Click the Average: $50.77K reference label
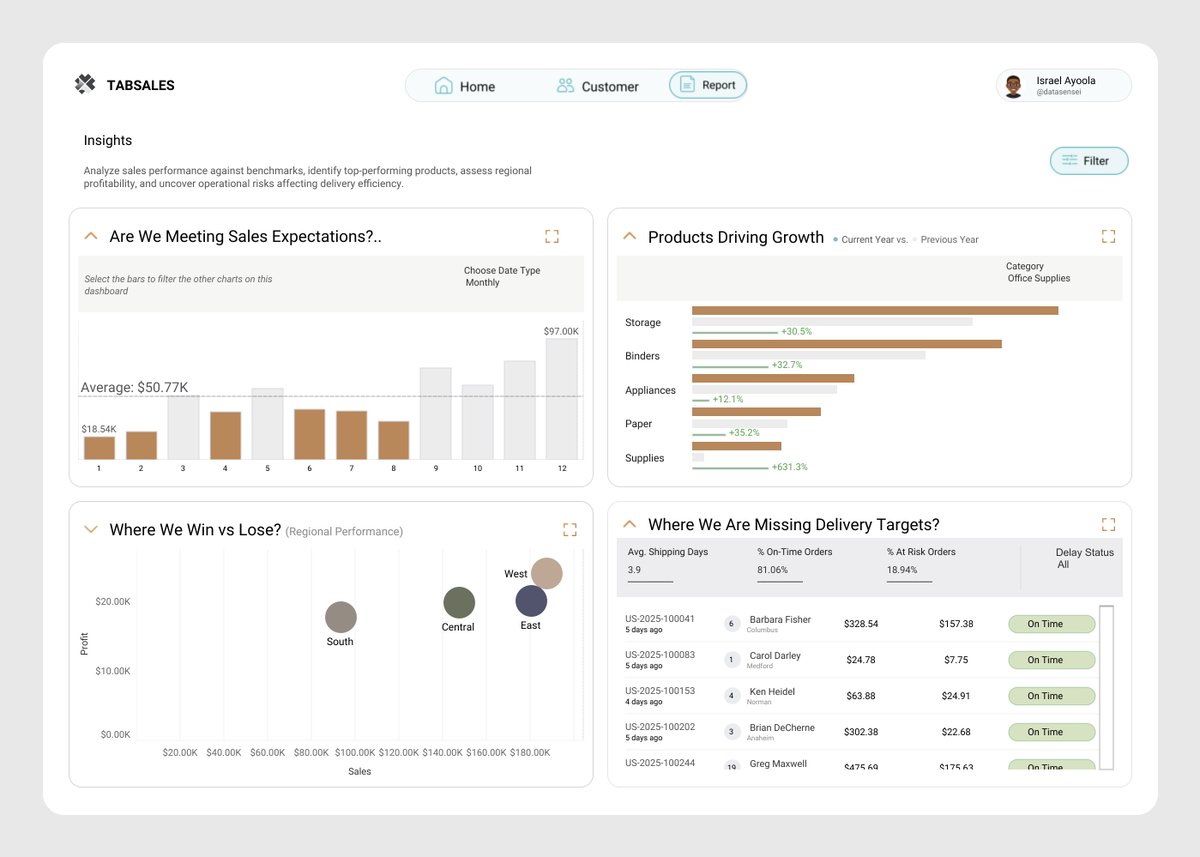This screenshot has height=857, width=1200. (x=134, y=387)
